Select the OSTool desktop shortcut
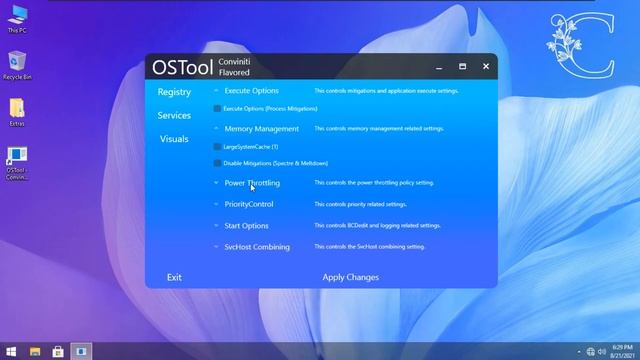This screenshot has height=360, width=640. pyautogui.click(x=17, y=163)
